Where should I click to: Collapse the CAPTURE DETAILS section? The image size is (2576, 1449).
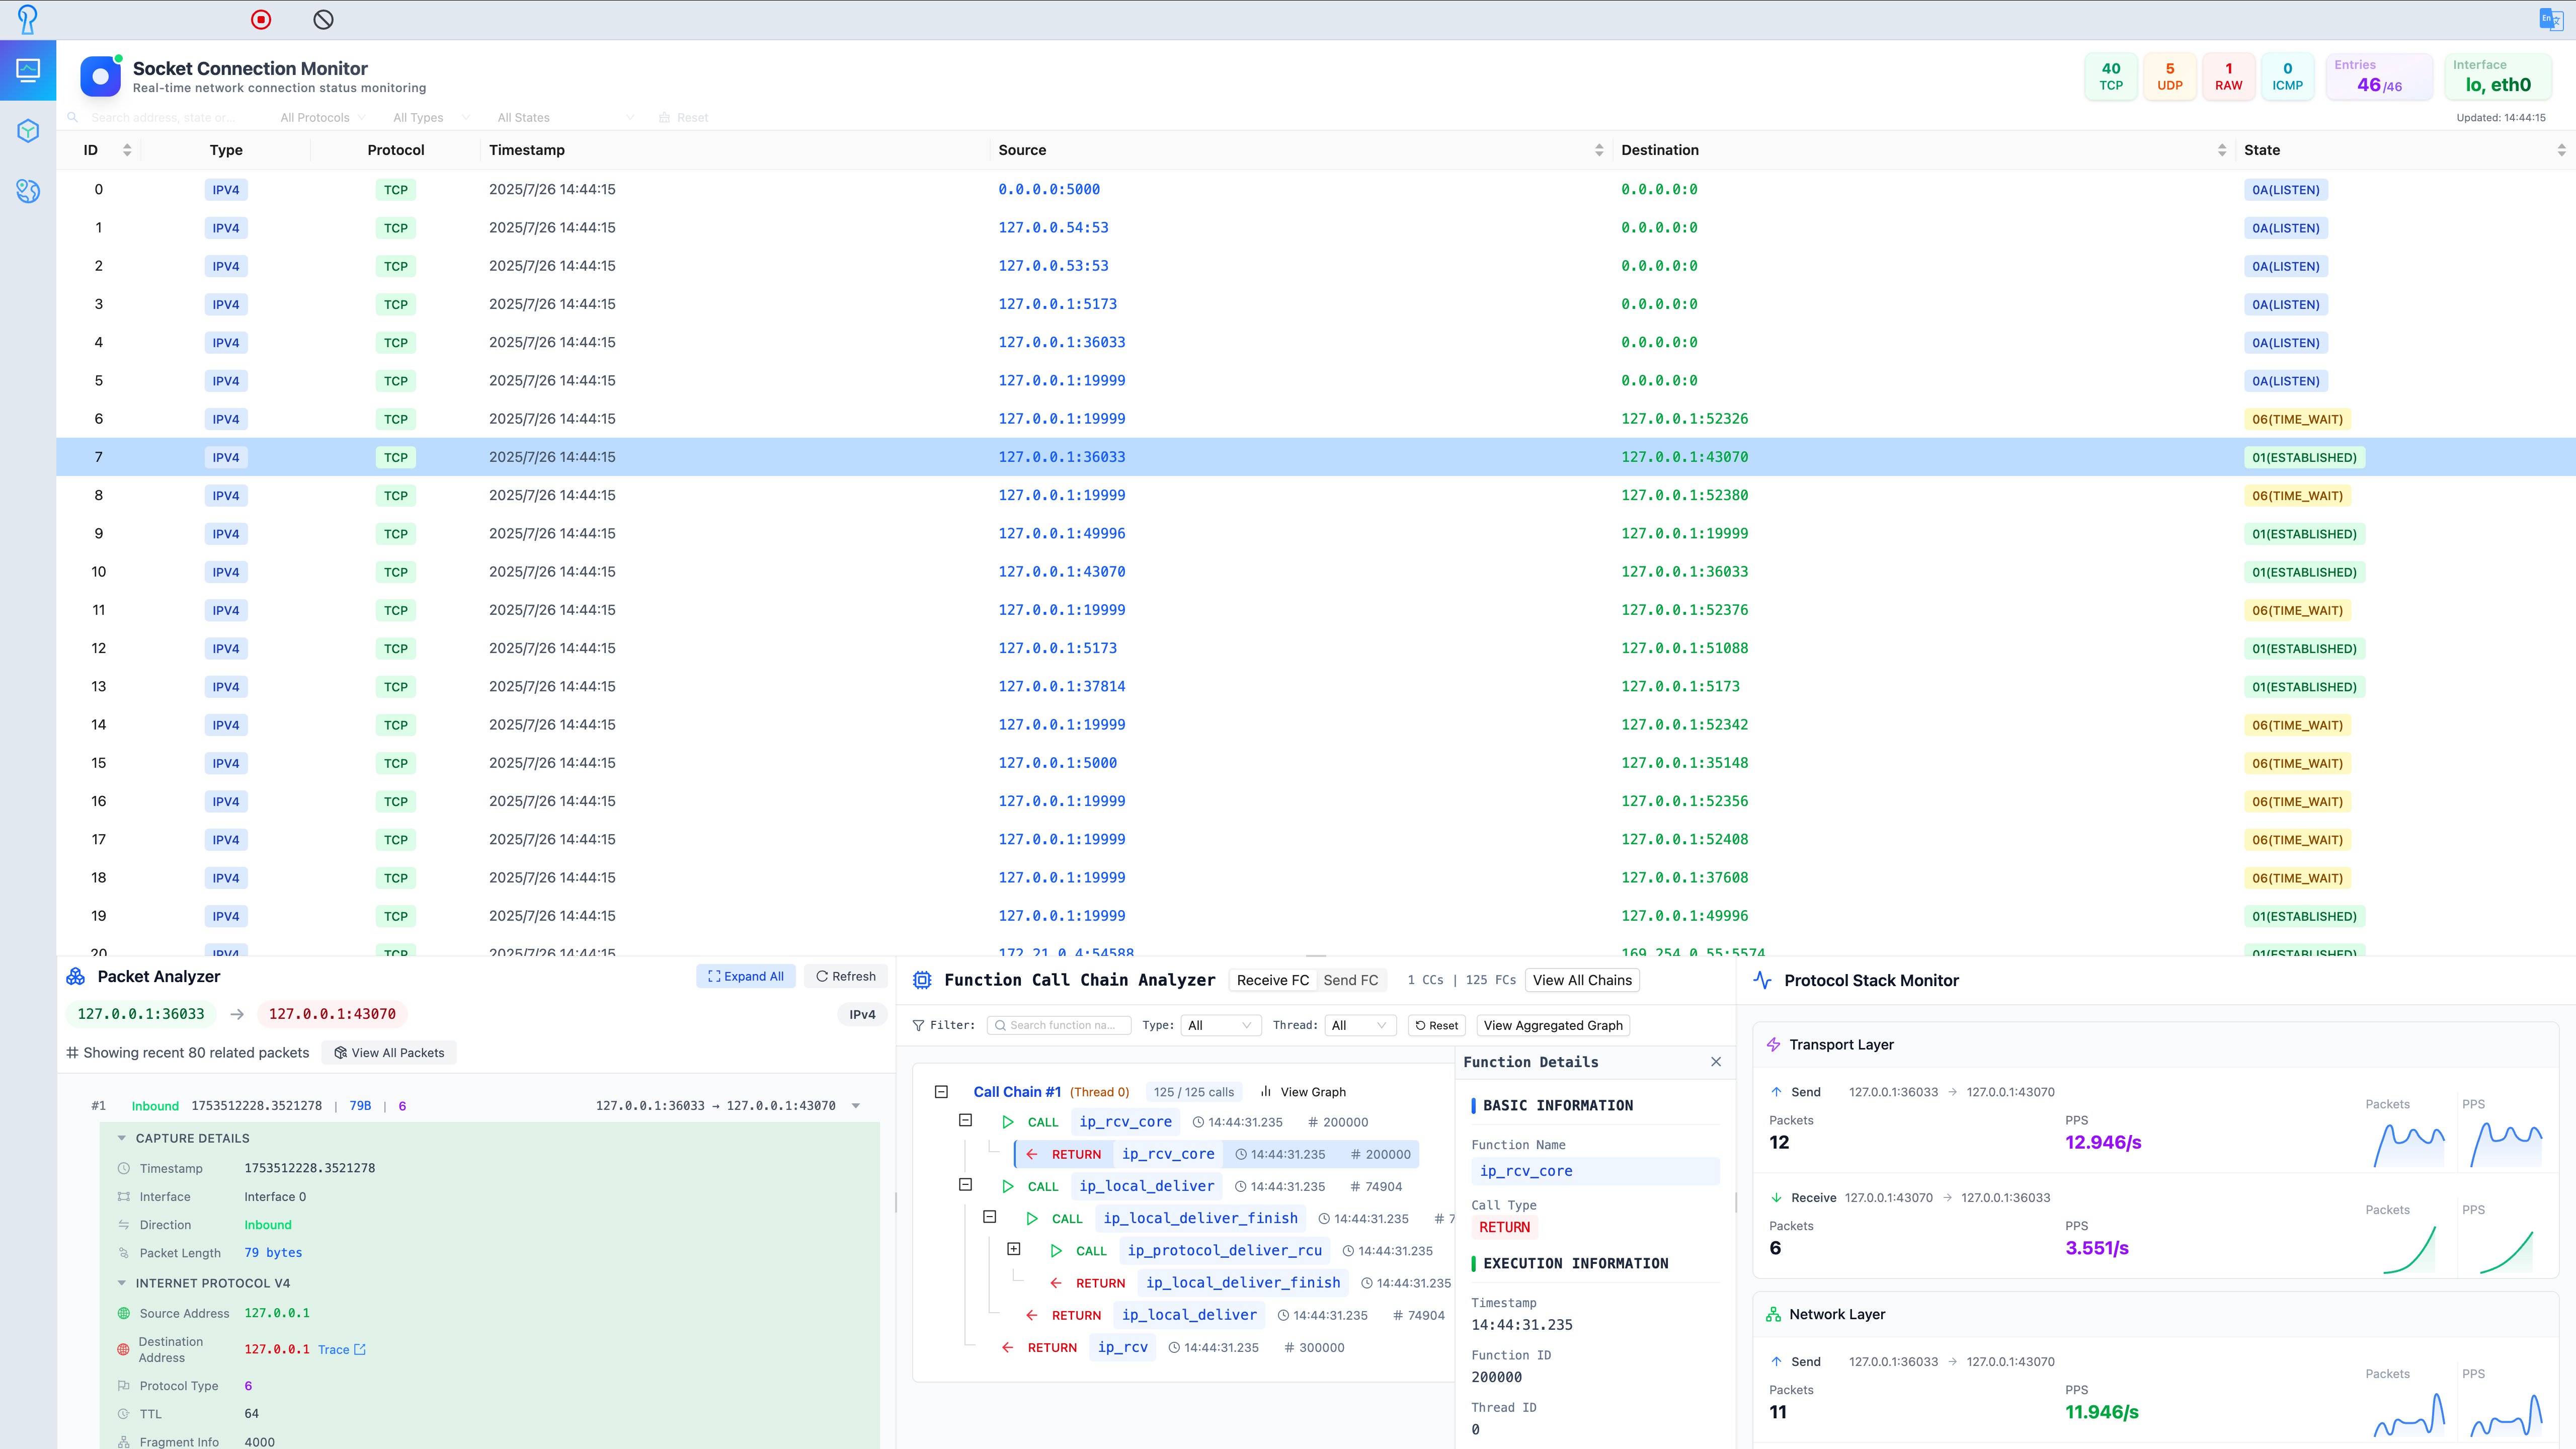point(122,1138)
